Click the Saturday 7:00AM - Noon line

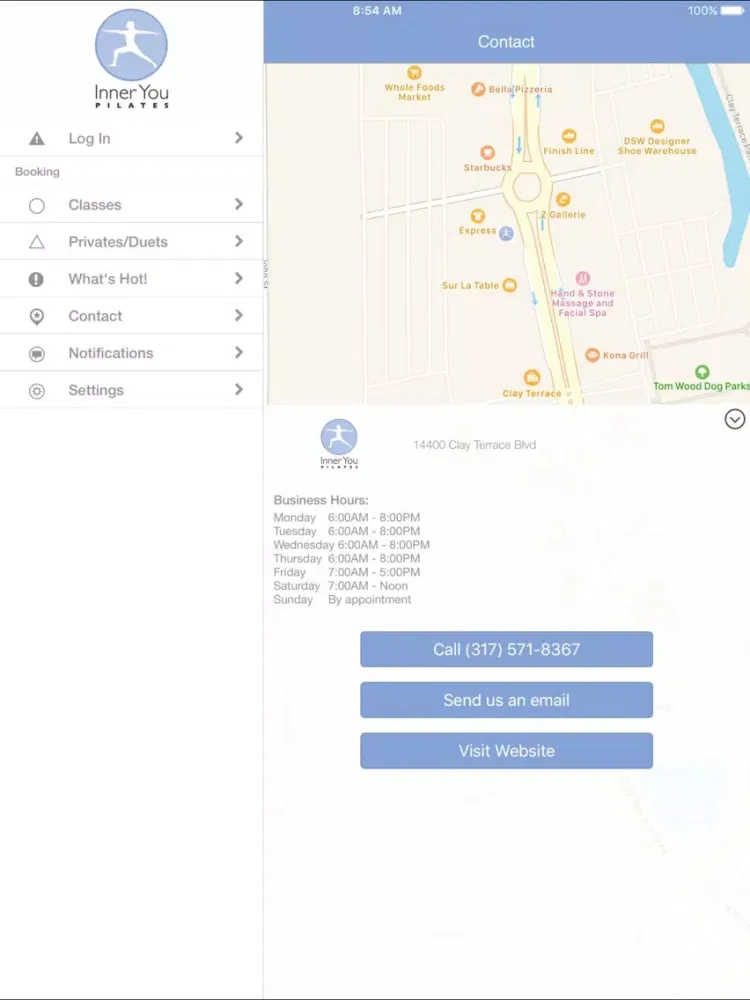pos(341,585)
